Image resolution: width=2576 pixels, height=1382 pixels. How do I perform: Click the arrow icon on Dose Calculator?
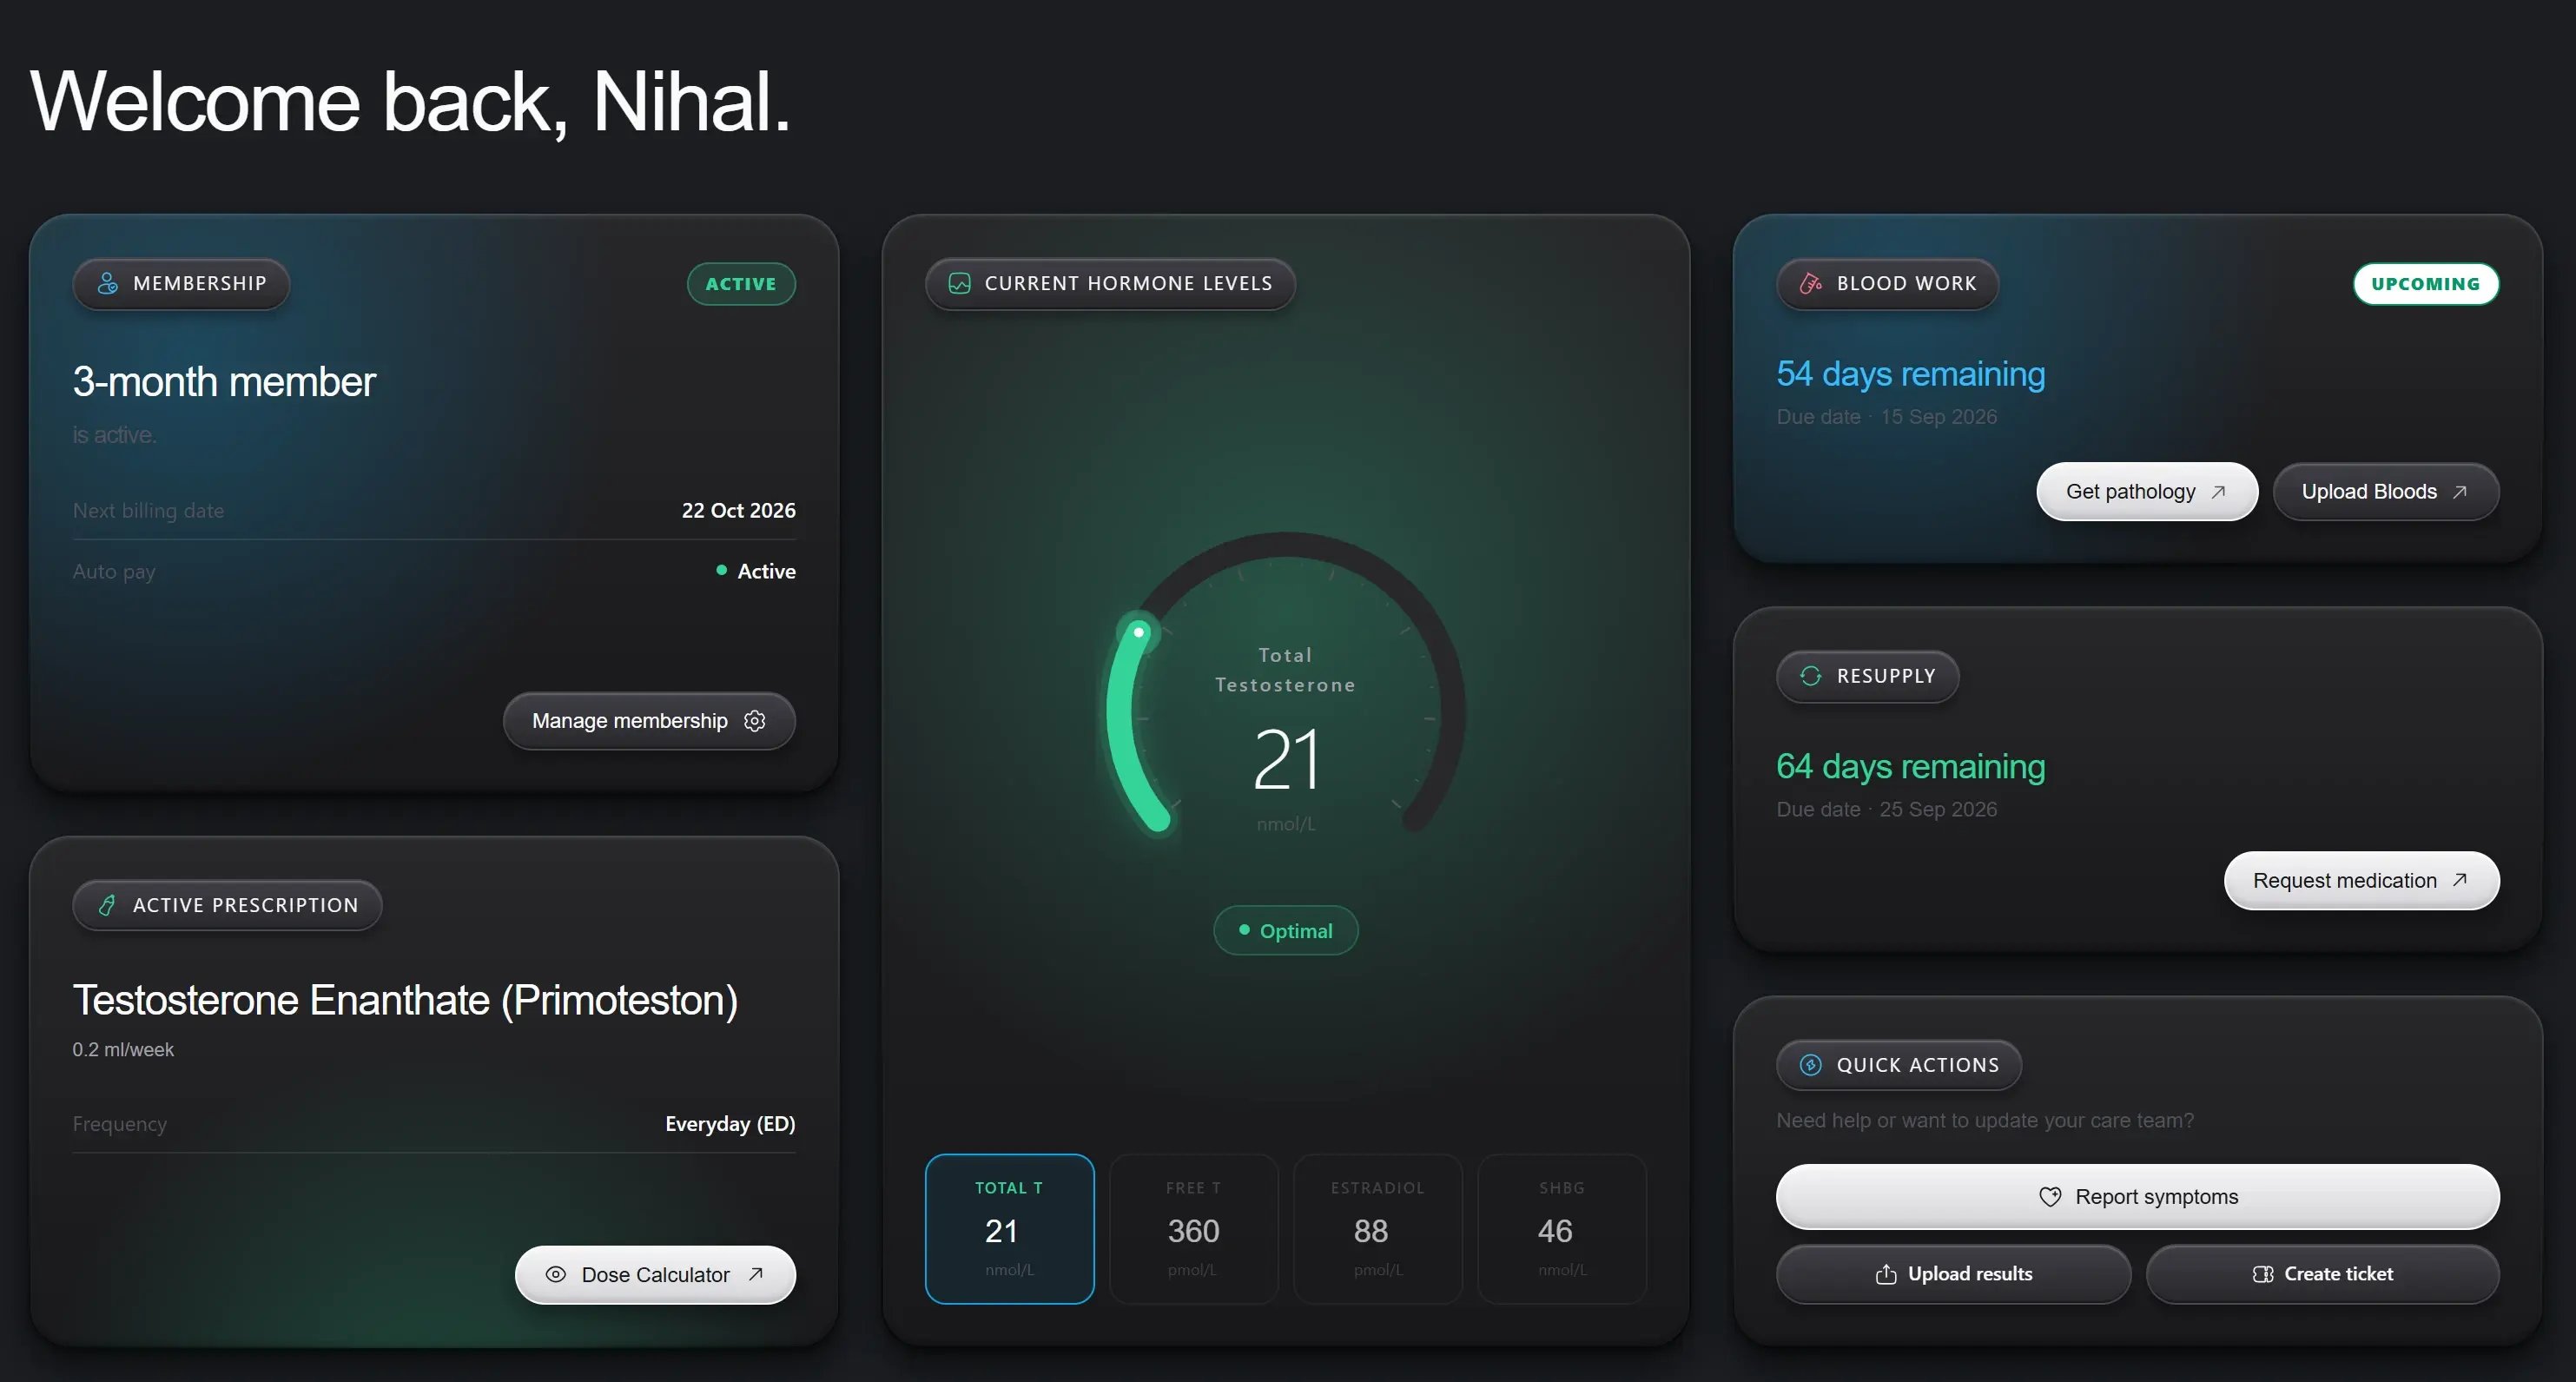pos(756,1274)
